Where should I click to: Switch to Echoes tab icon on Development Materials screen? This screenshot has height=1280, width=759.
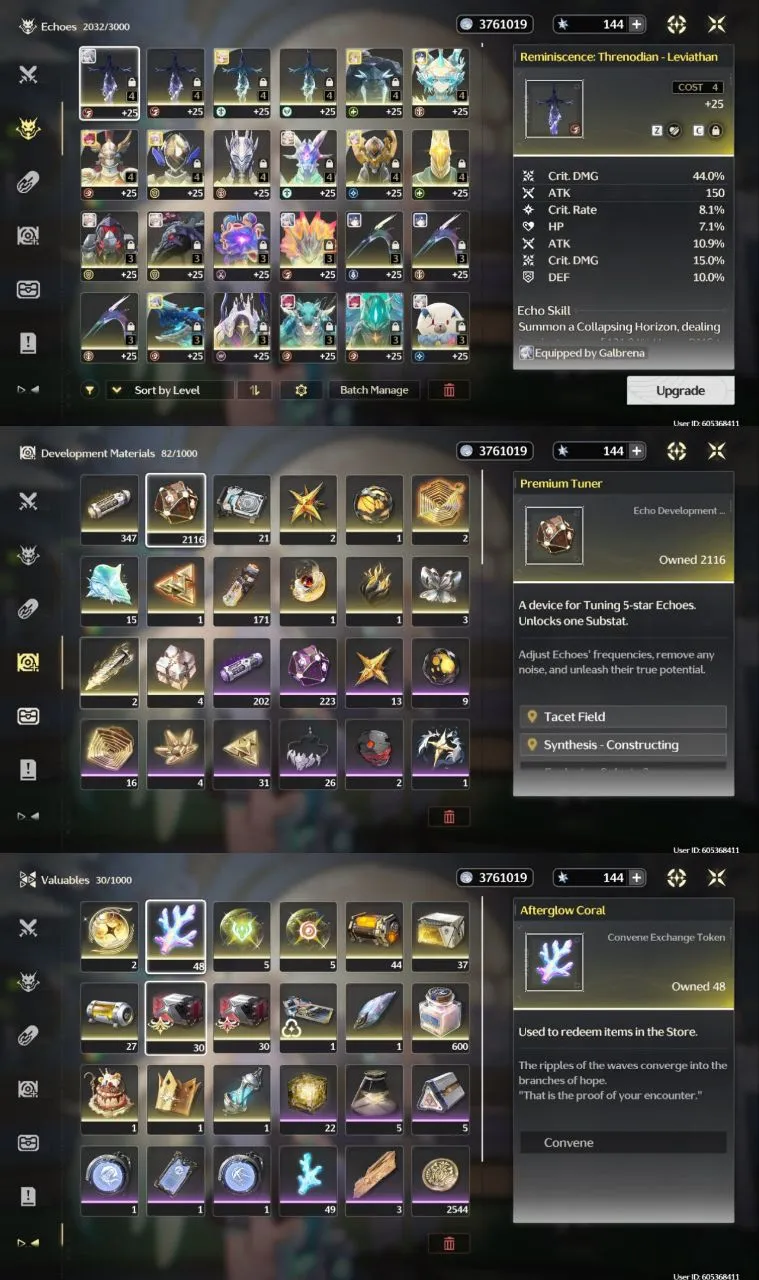click(x=28, y=555)
